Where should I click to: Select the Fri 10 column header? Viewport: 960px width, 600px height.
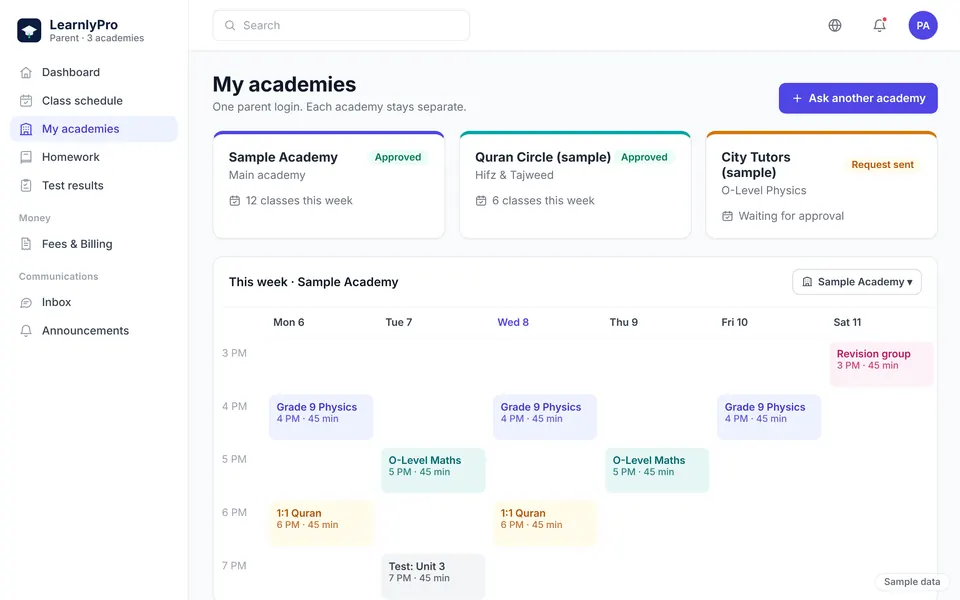[734, 322]
